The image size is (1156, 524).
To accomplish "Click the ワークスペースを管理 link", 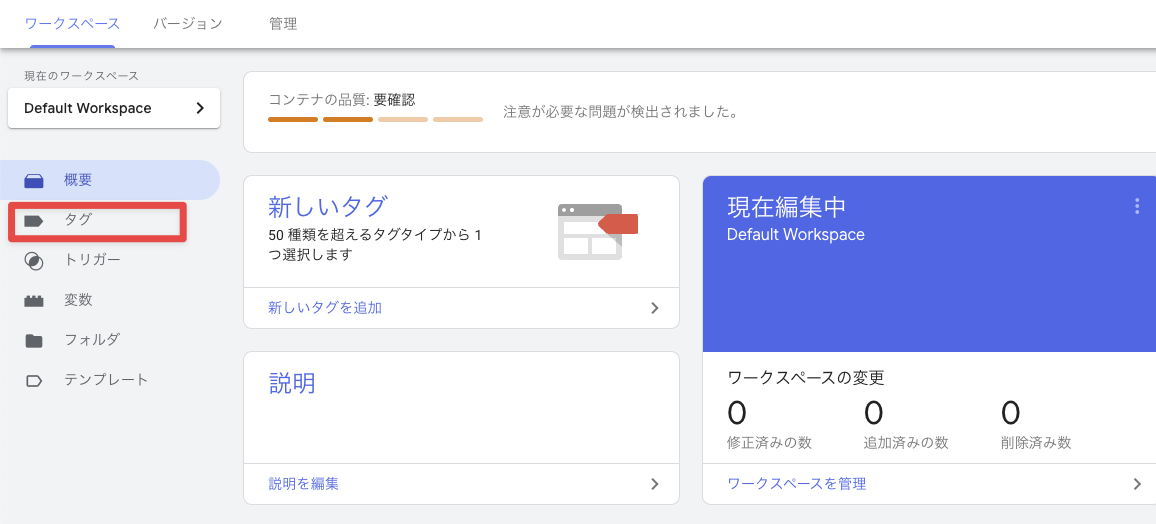I will (796, 484).
